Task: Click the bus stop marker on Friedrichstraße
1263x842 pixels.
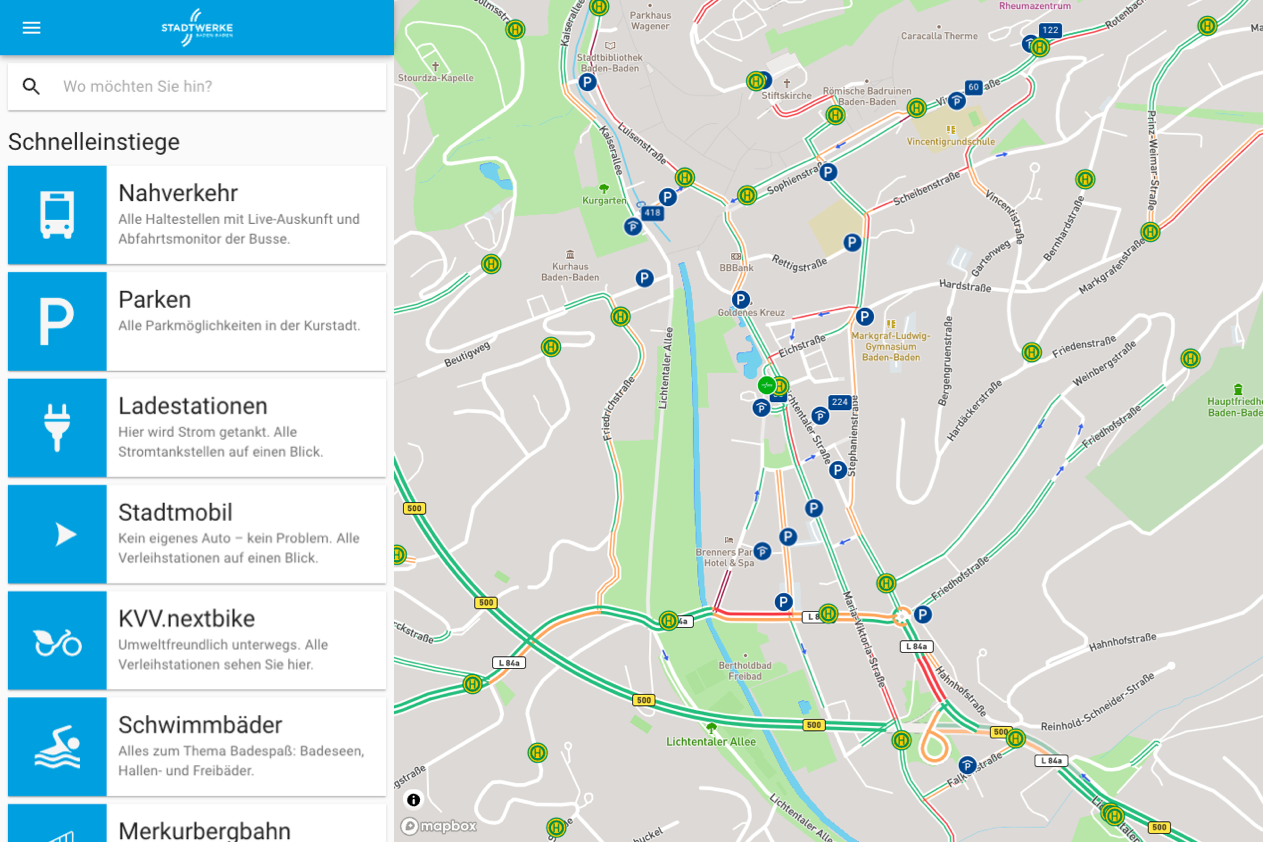Action: [x=621, y=316]
